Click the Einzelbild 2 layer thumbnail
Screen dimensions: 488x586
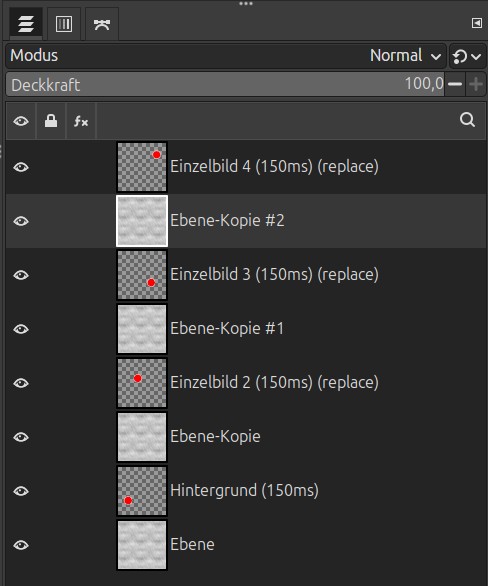[142, 383]
